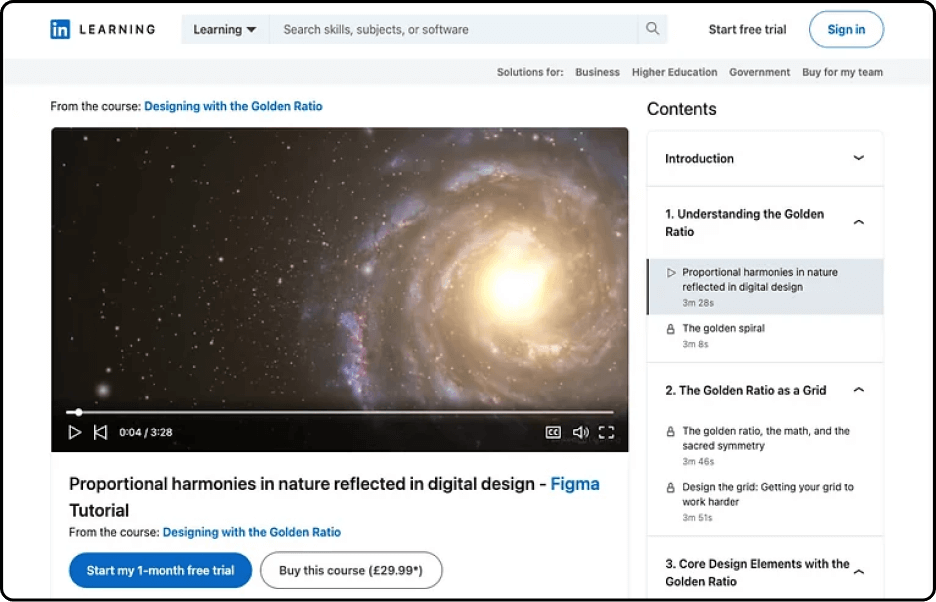
Task: Collapse The Golden Ratio as a Grid section
Action: coord(858,390)
